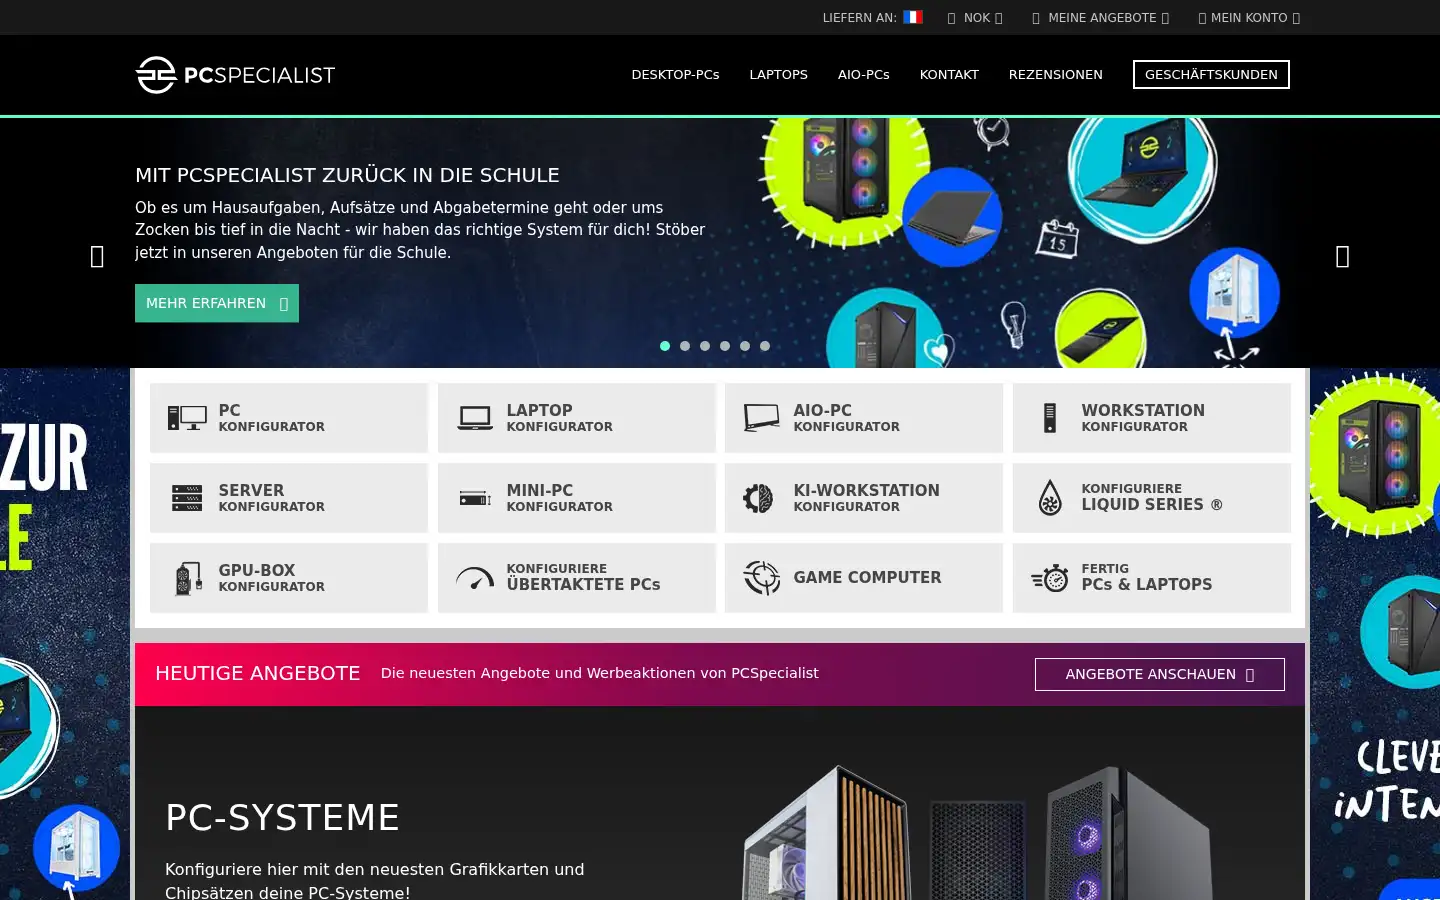Open the Game Computer link
Image resolution: width=1440 pixels, height=900 pixels.
[x=864, y=578]
